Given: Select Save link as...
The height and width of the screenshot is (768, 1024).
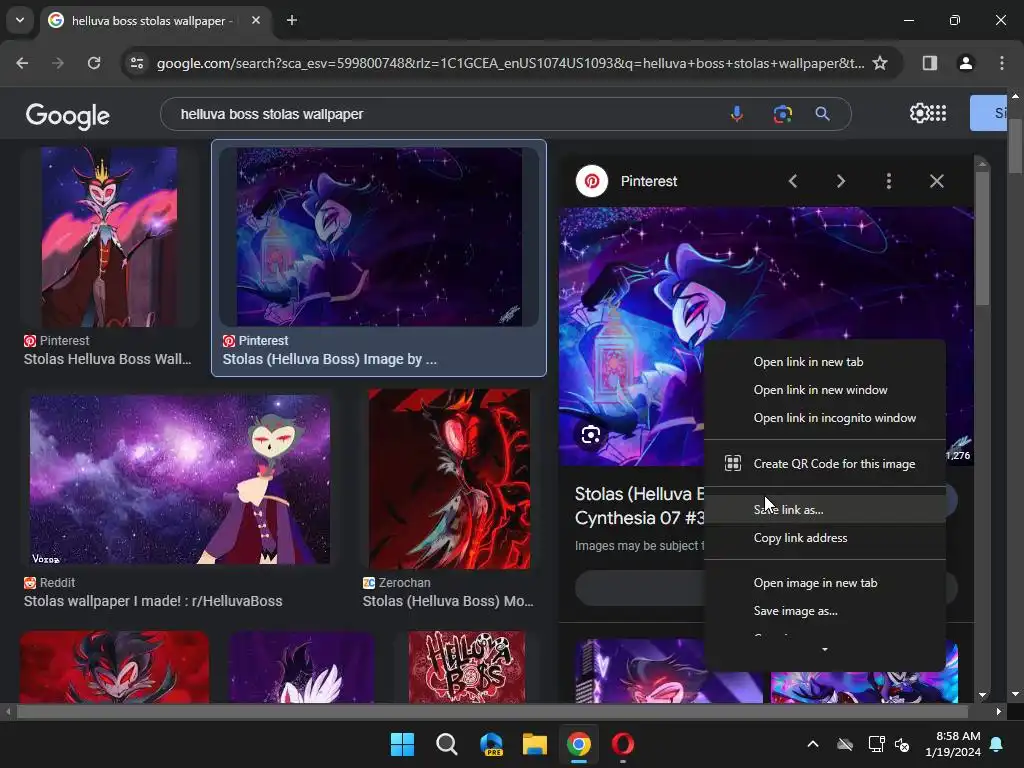Looking at the screenshot, I should pos(825,509).
